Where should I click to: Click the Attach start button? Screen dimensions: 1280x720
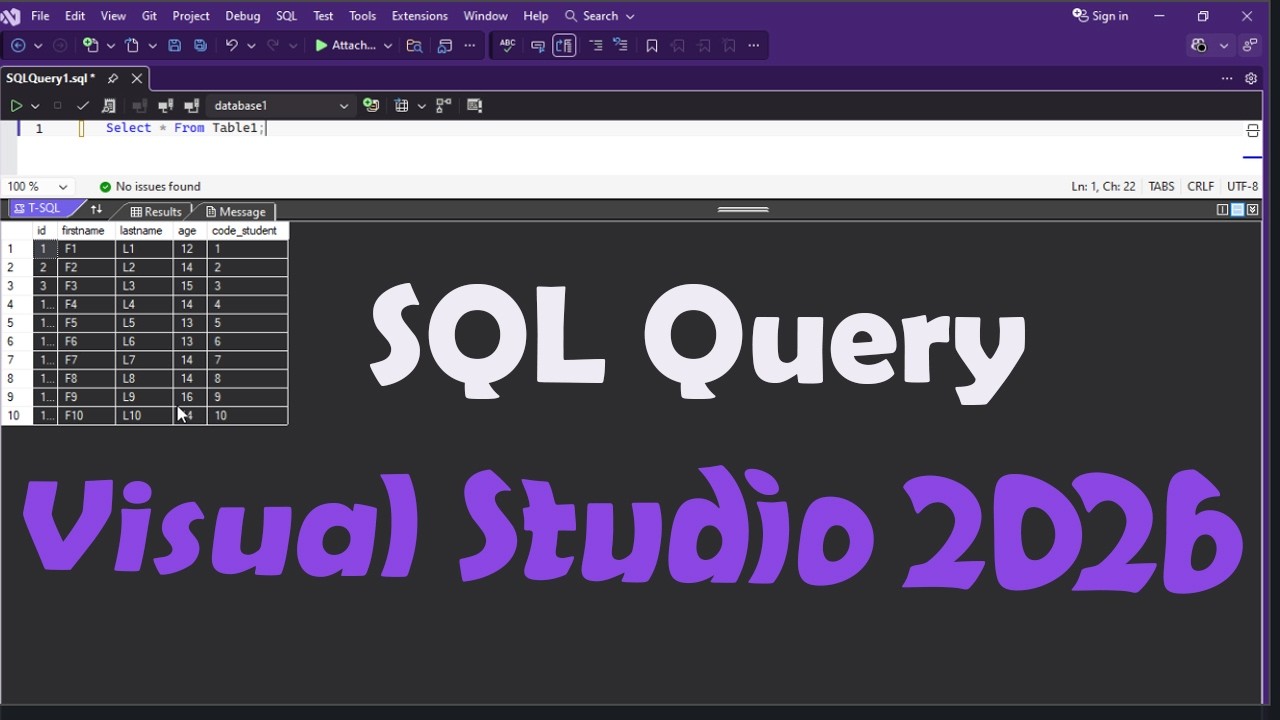[346, 45]
